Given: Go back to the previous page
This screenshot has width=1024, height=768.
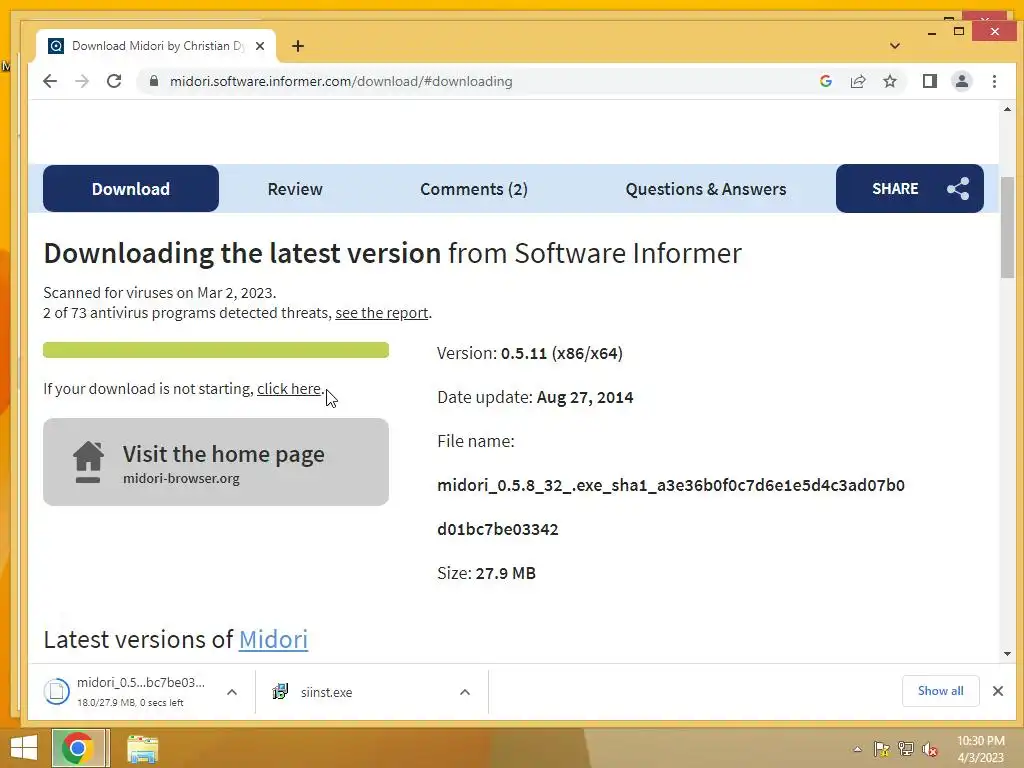Looking at the screenshot, I should [50, 81].
